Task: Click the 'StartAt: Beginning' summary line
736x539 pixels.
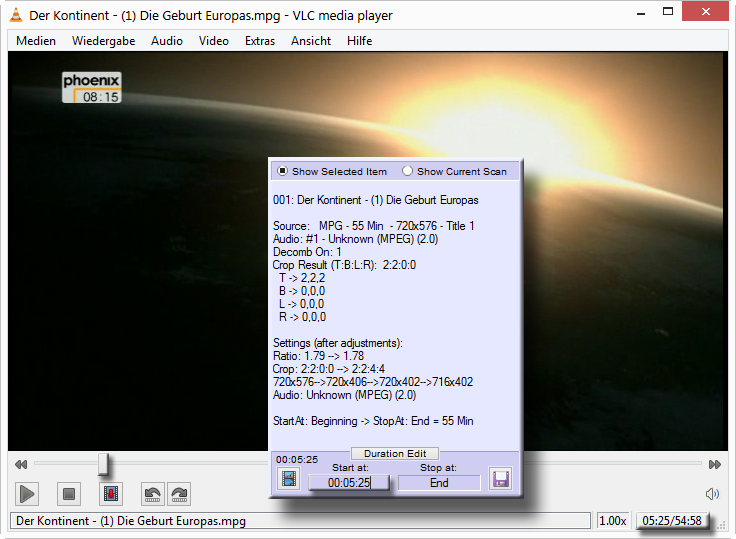Action: (x=373, y=421)
